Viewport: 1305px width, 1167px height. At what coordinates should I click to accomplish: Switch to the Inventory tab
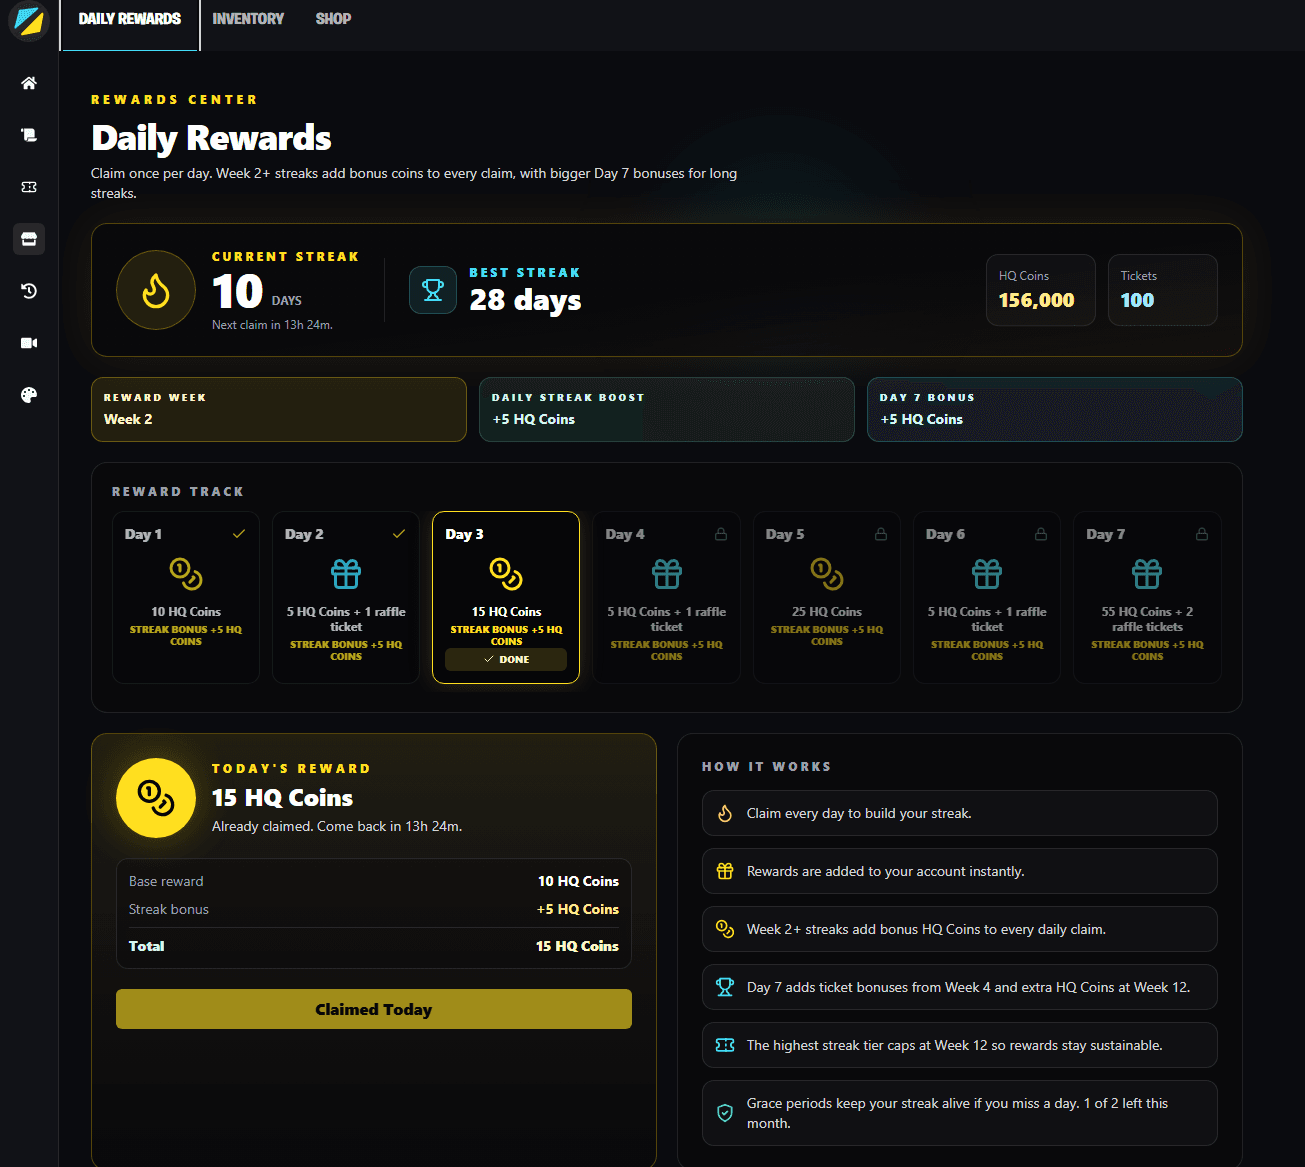[x=248, y=19]
